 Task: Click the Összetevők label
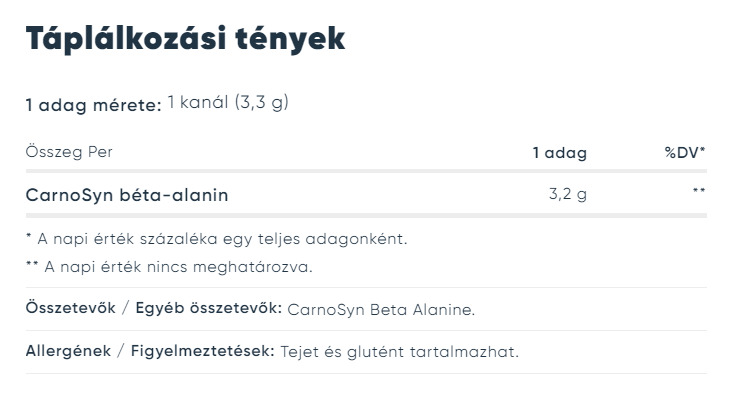coord(70,308)
